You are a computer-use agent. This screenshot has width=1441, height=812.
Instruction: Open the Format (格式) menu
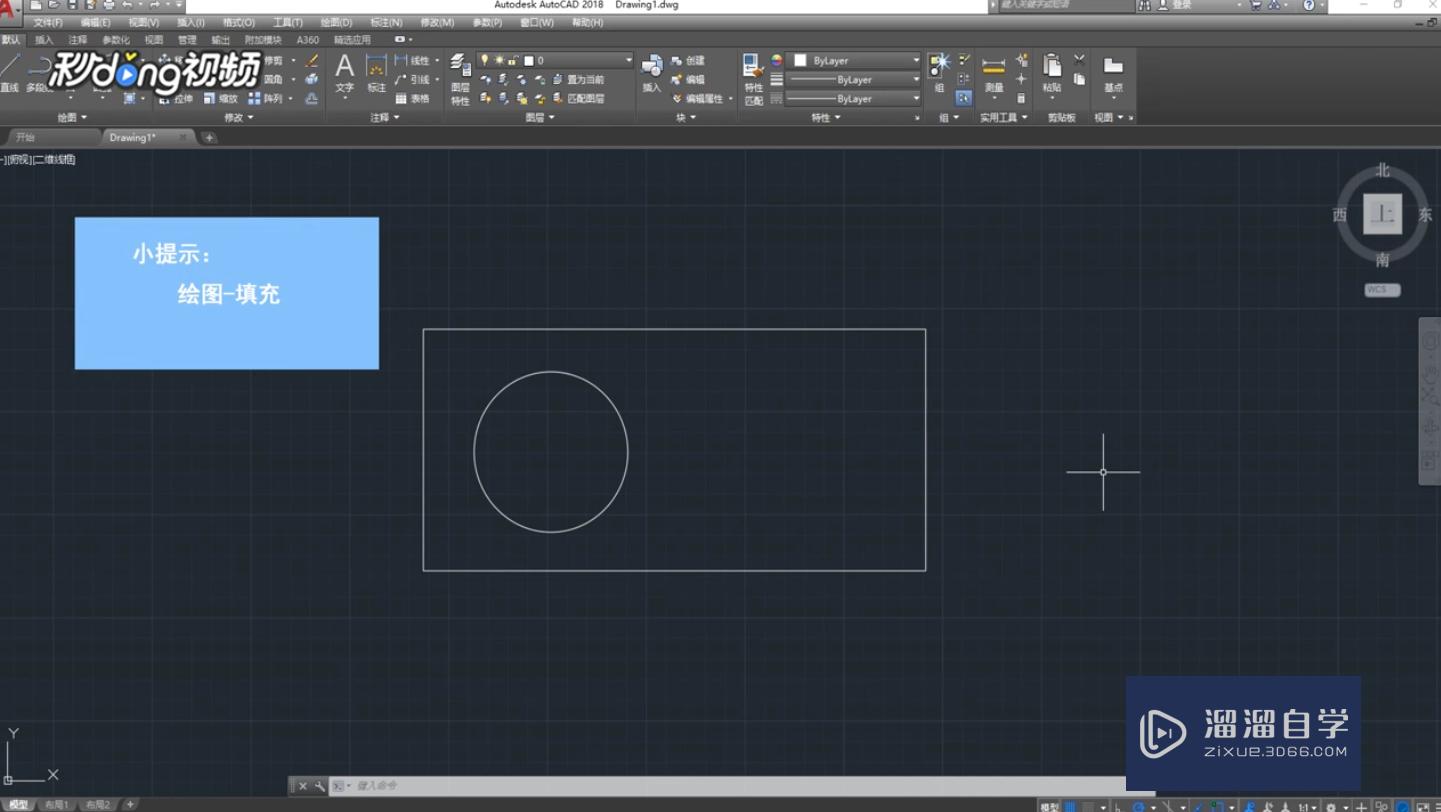pyautogui.click(x=238, y=22)
